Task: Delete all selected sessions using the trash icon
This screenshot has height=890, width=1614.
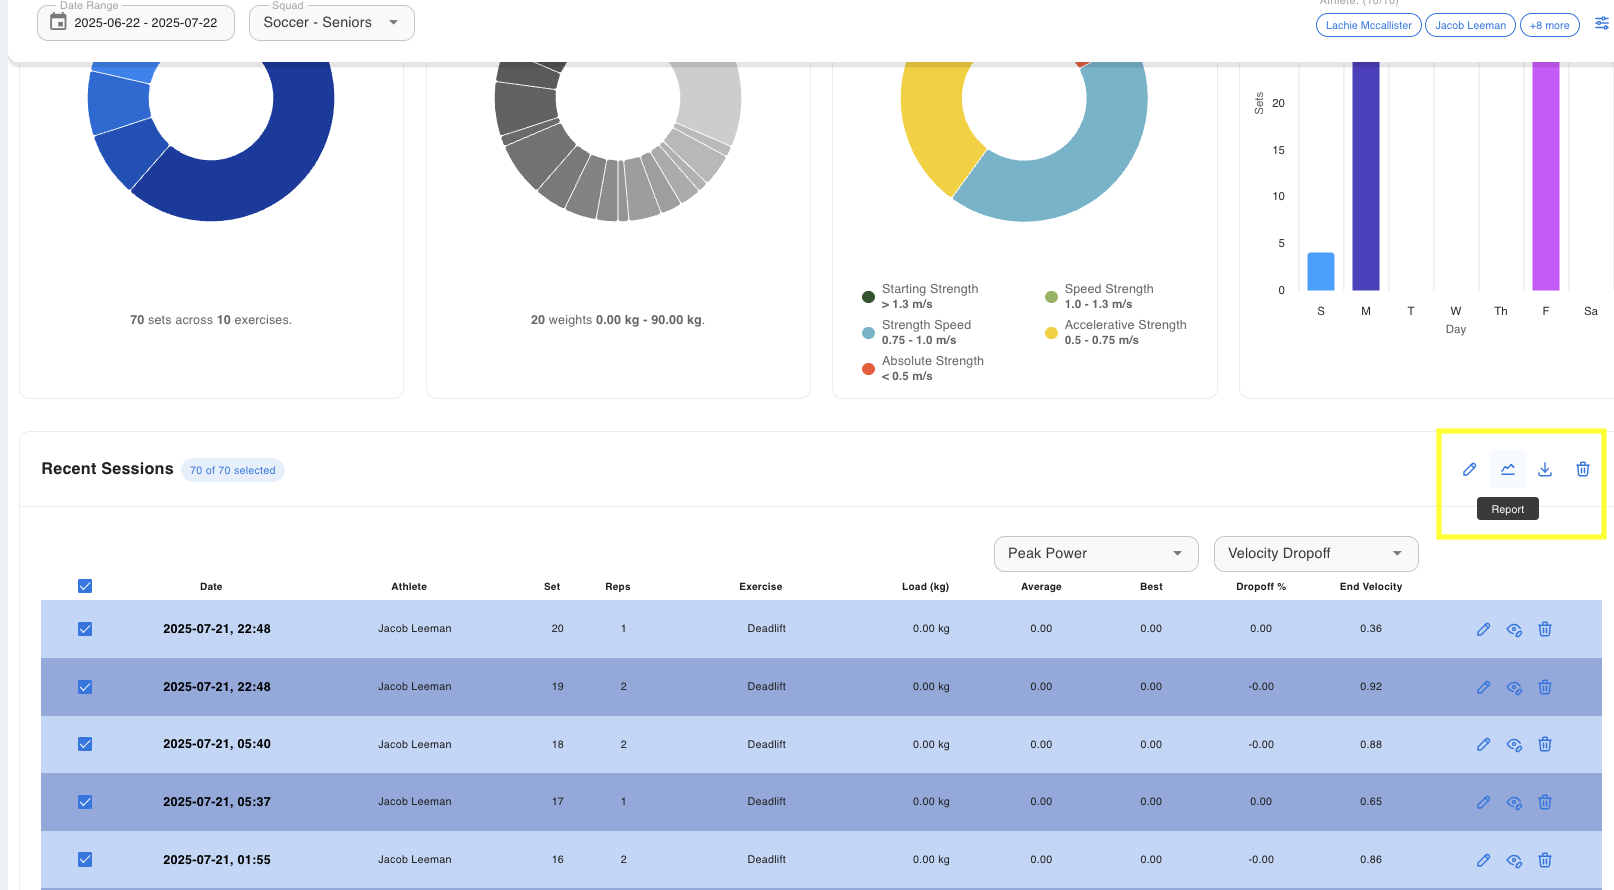Action: tap(1583, 469)
